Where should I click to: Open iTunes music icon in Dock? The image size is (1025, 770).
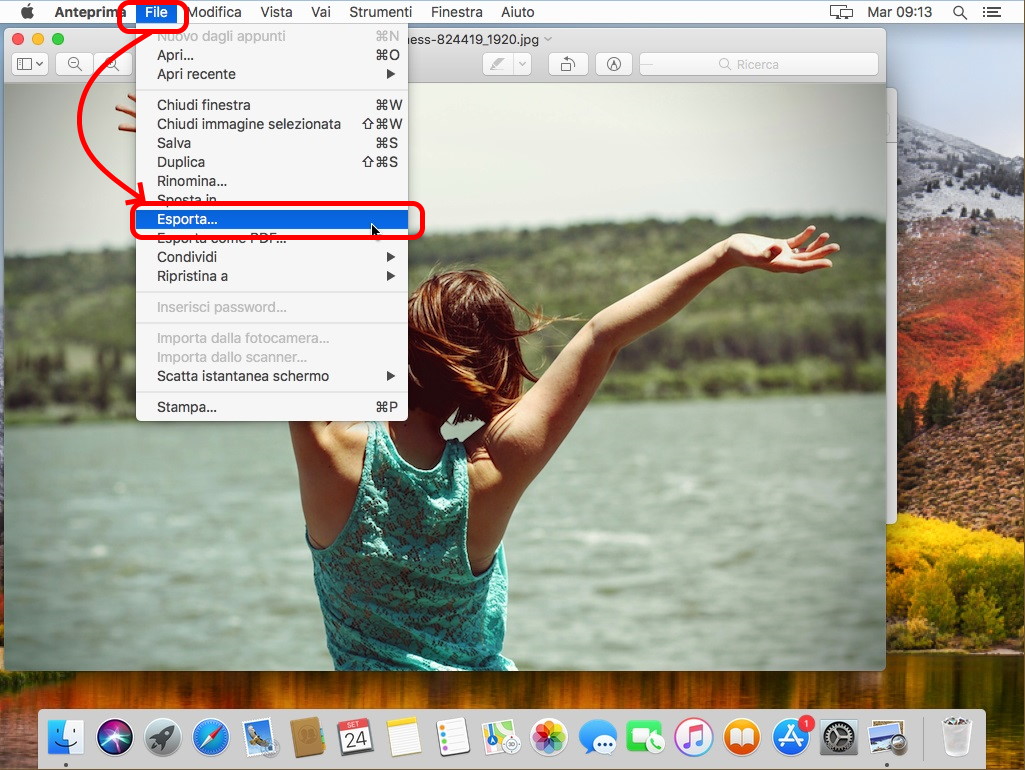pos(693,737)
